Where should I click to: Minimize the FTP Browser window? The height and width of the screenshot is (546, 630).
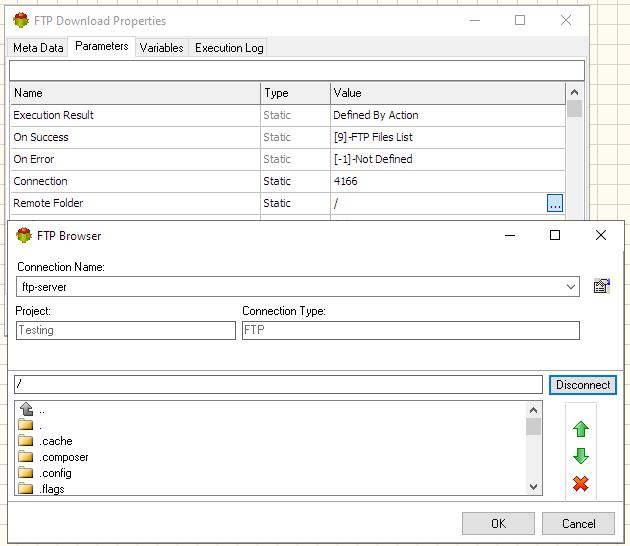coord(509,235)
